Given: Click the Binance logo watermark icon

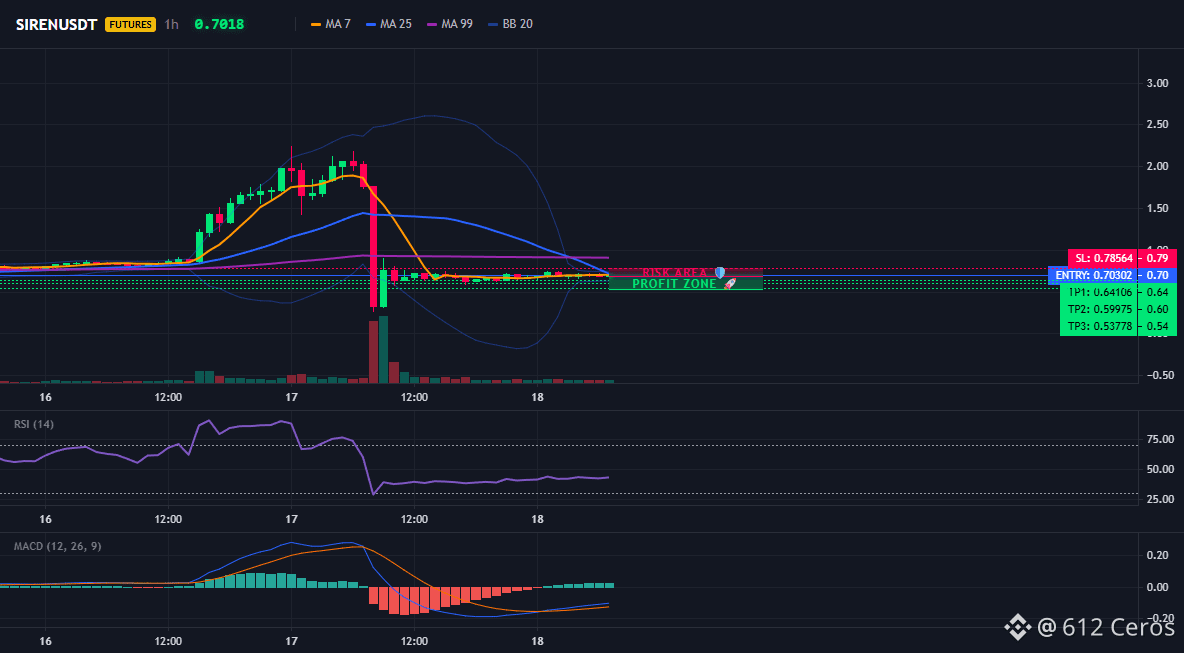Looking at the screenshot, I should [x=1017, y=626].
